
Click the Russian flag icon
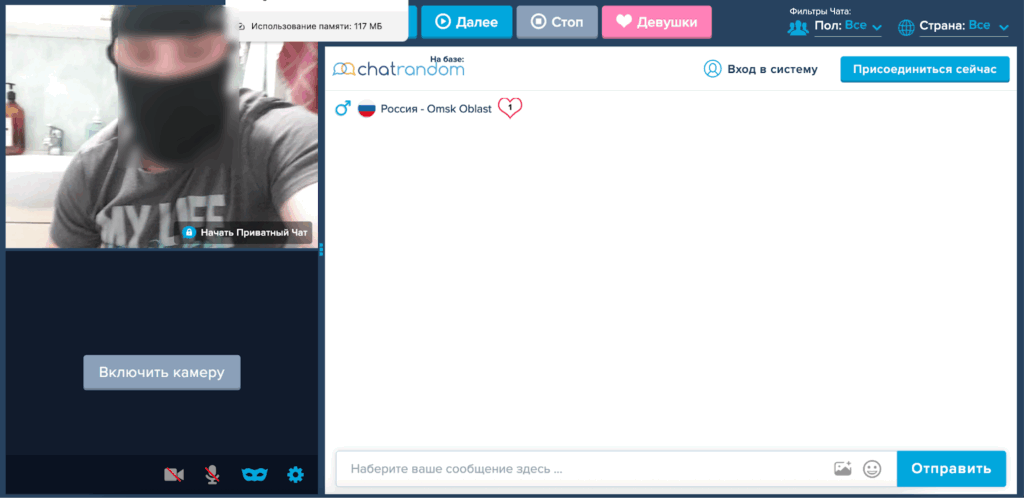point(366,108)
